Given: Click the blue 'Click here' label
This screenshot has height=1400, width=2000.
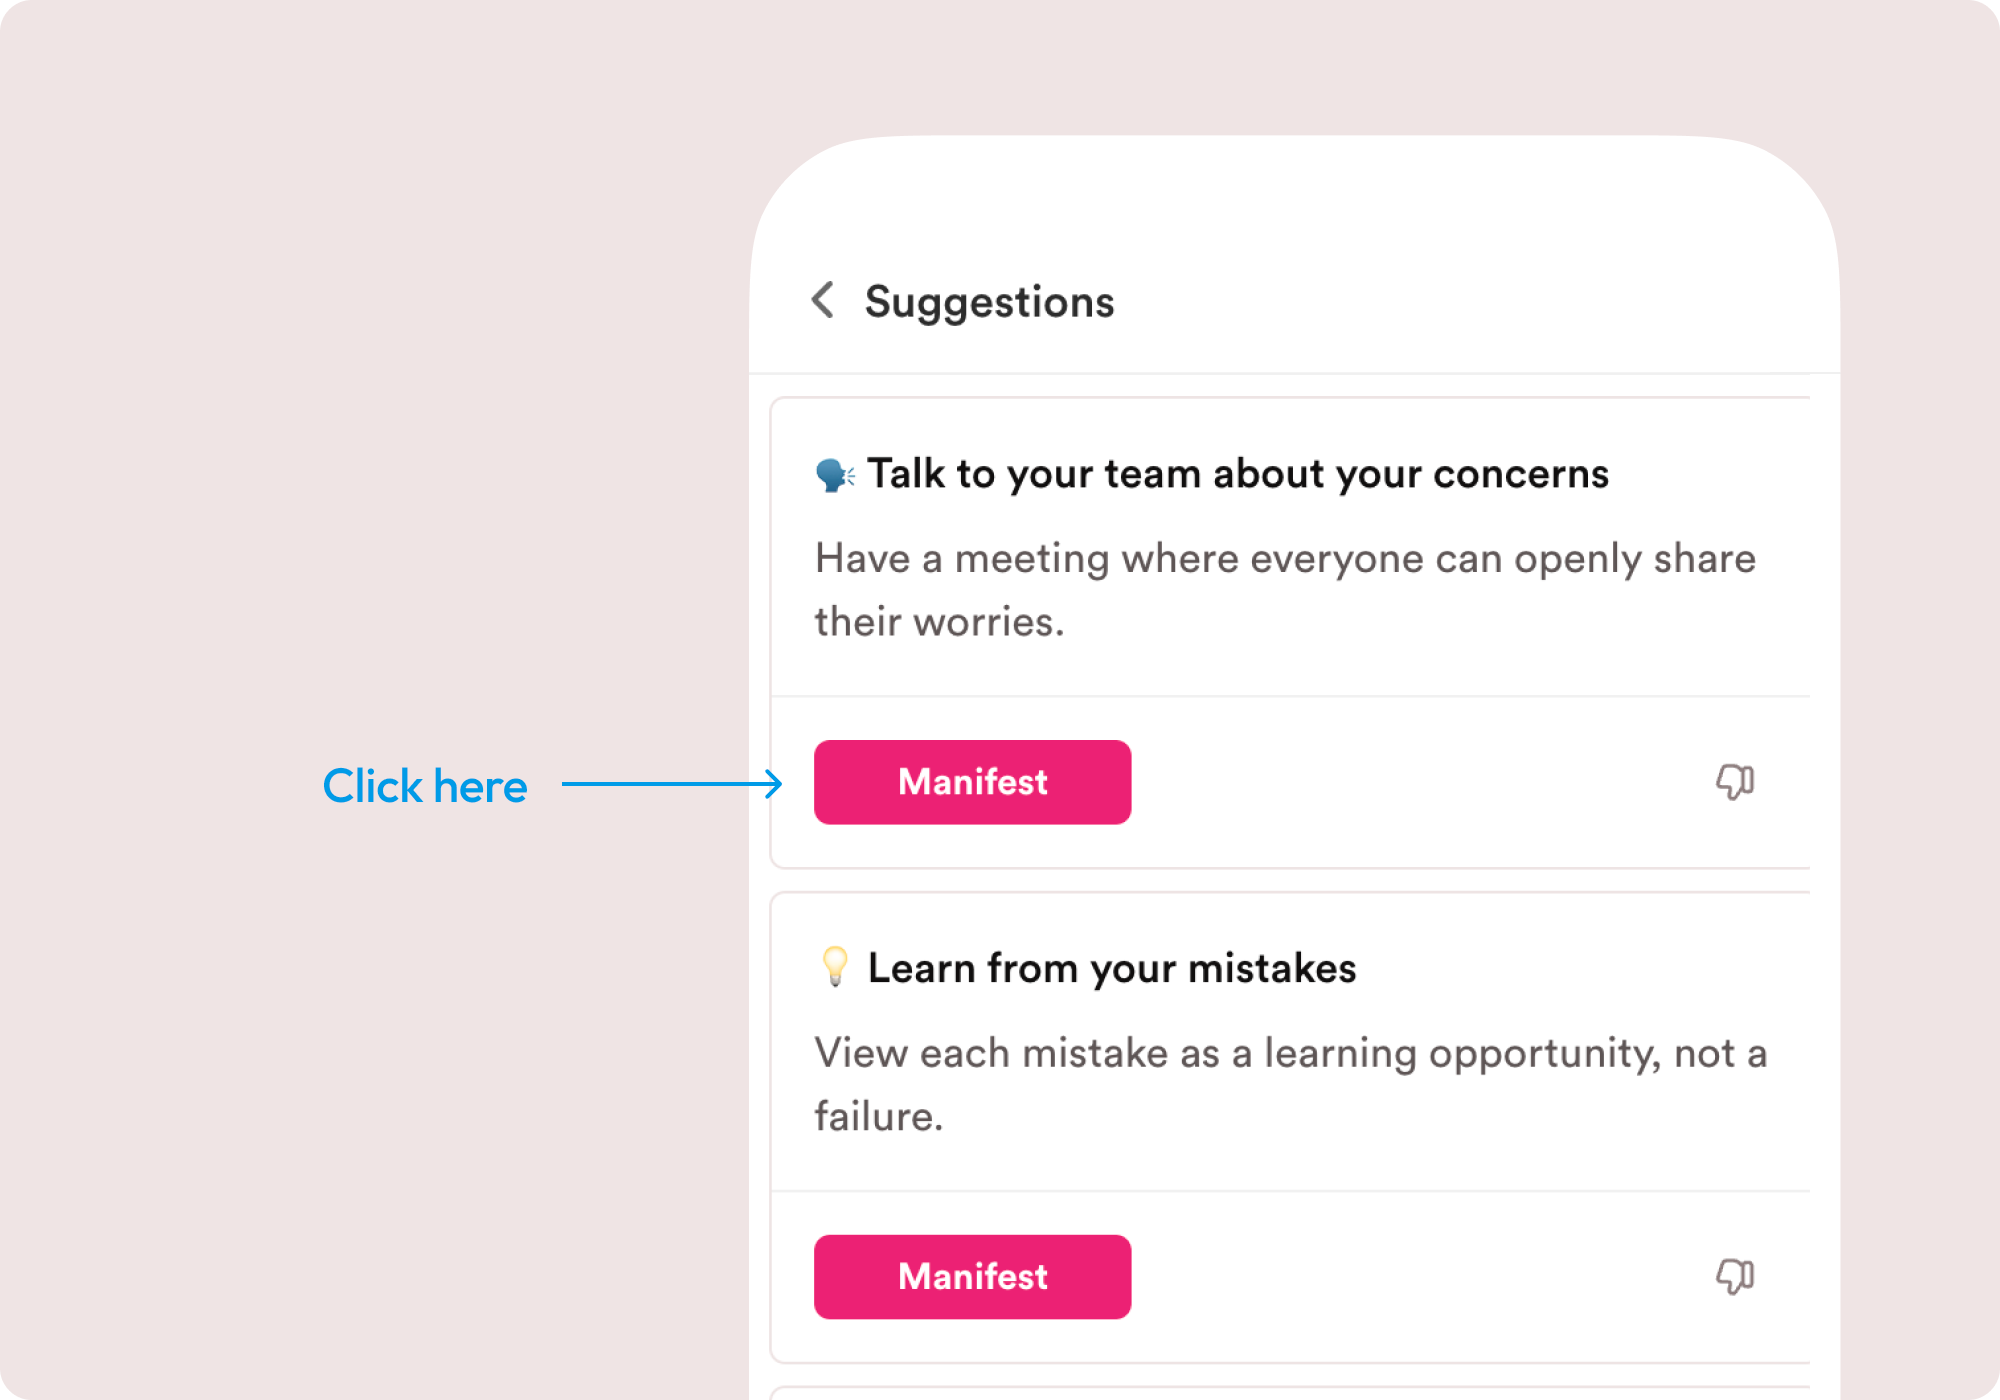Looking at the screenshot, I should pos(425,786).
